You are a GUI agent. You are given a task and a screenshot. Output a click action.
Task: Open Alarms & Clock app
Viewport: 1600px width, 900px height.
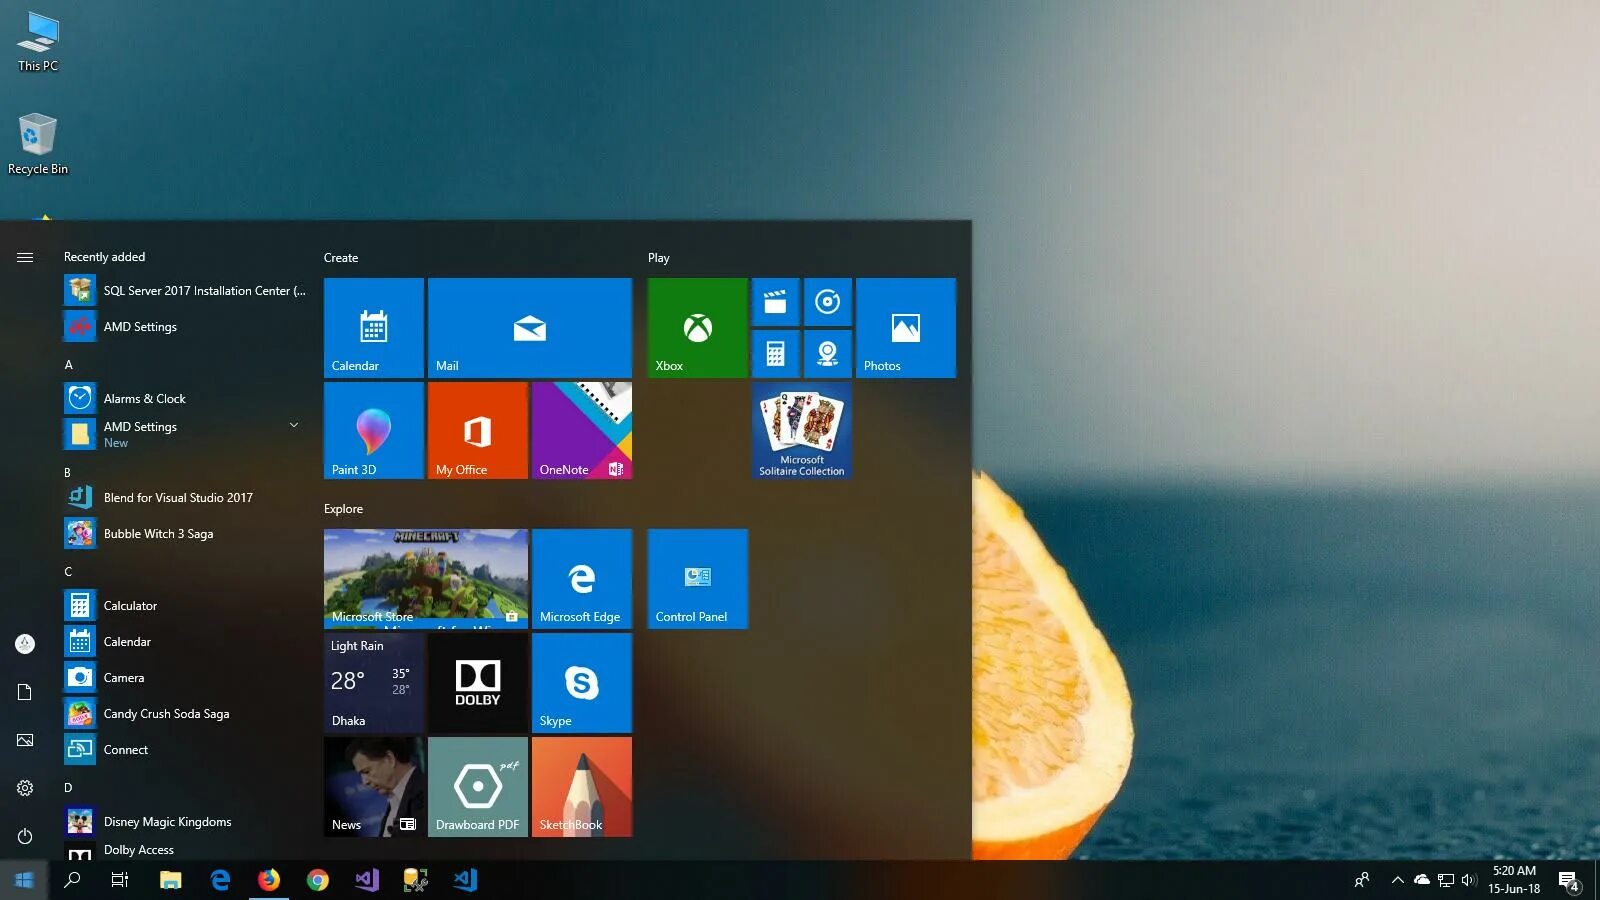pyautogui.click(x=186, y=399)
